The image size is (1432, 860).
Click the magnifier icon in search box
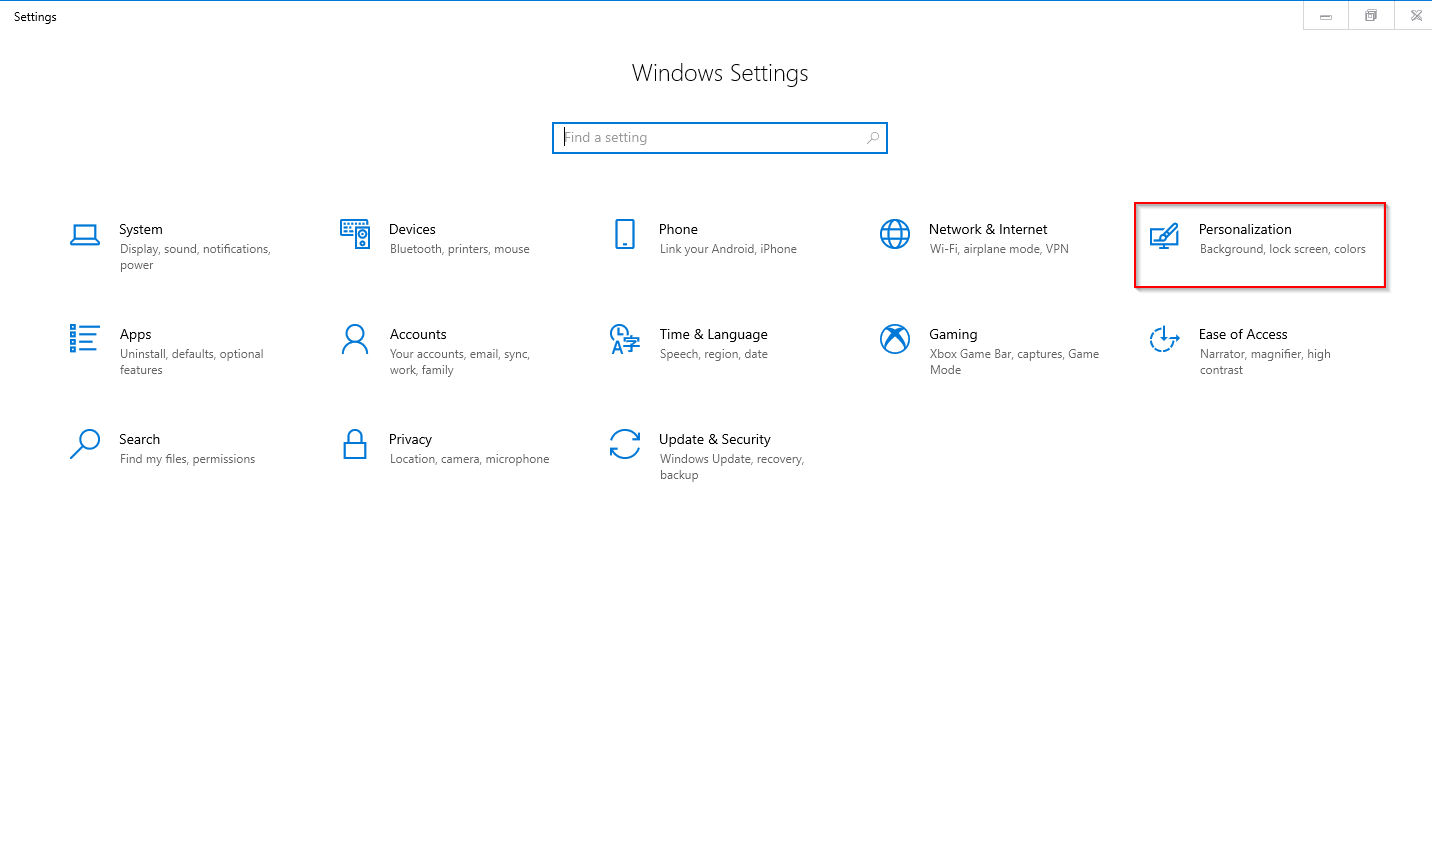(873, 138)
